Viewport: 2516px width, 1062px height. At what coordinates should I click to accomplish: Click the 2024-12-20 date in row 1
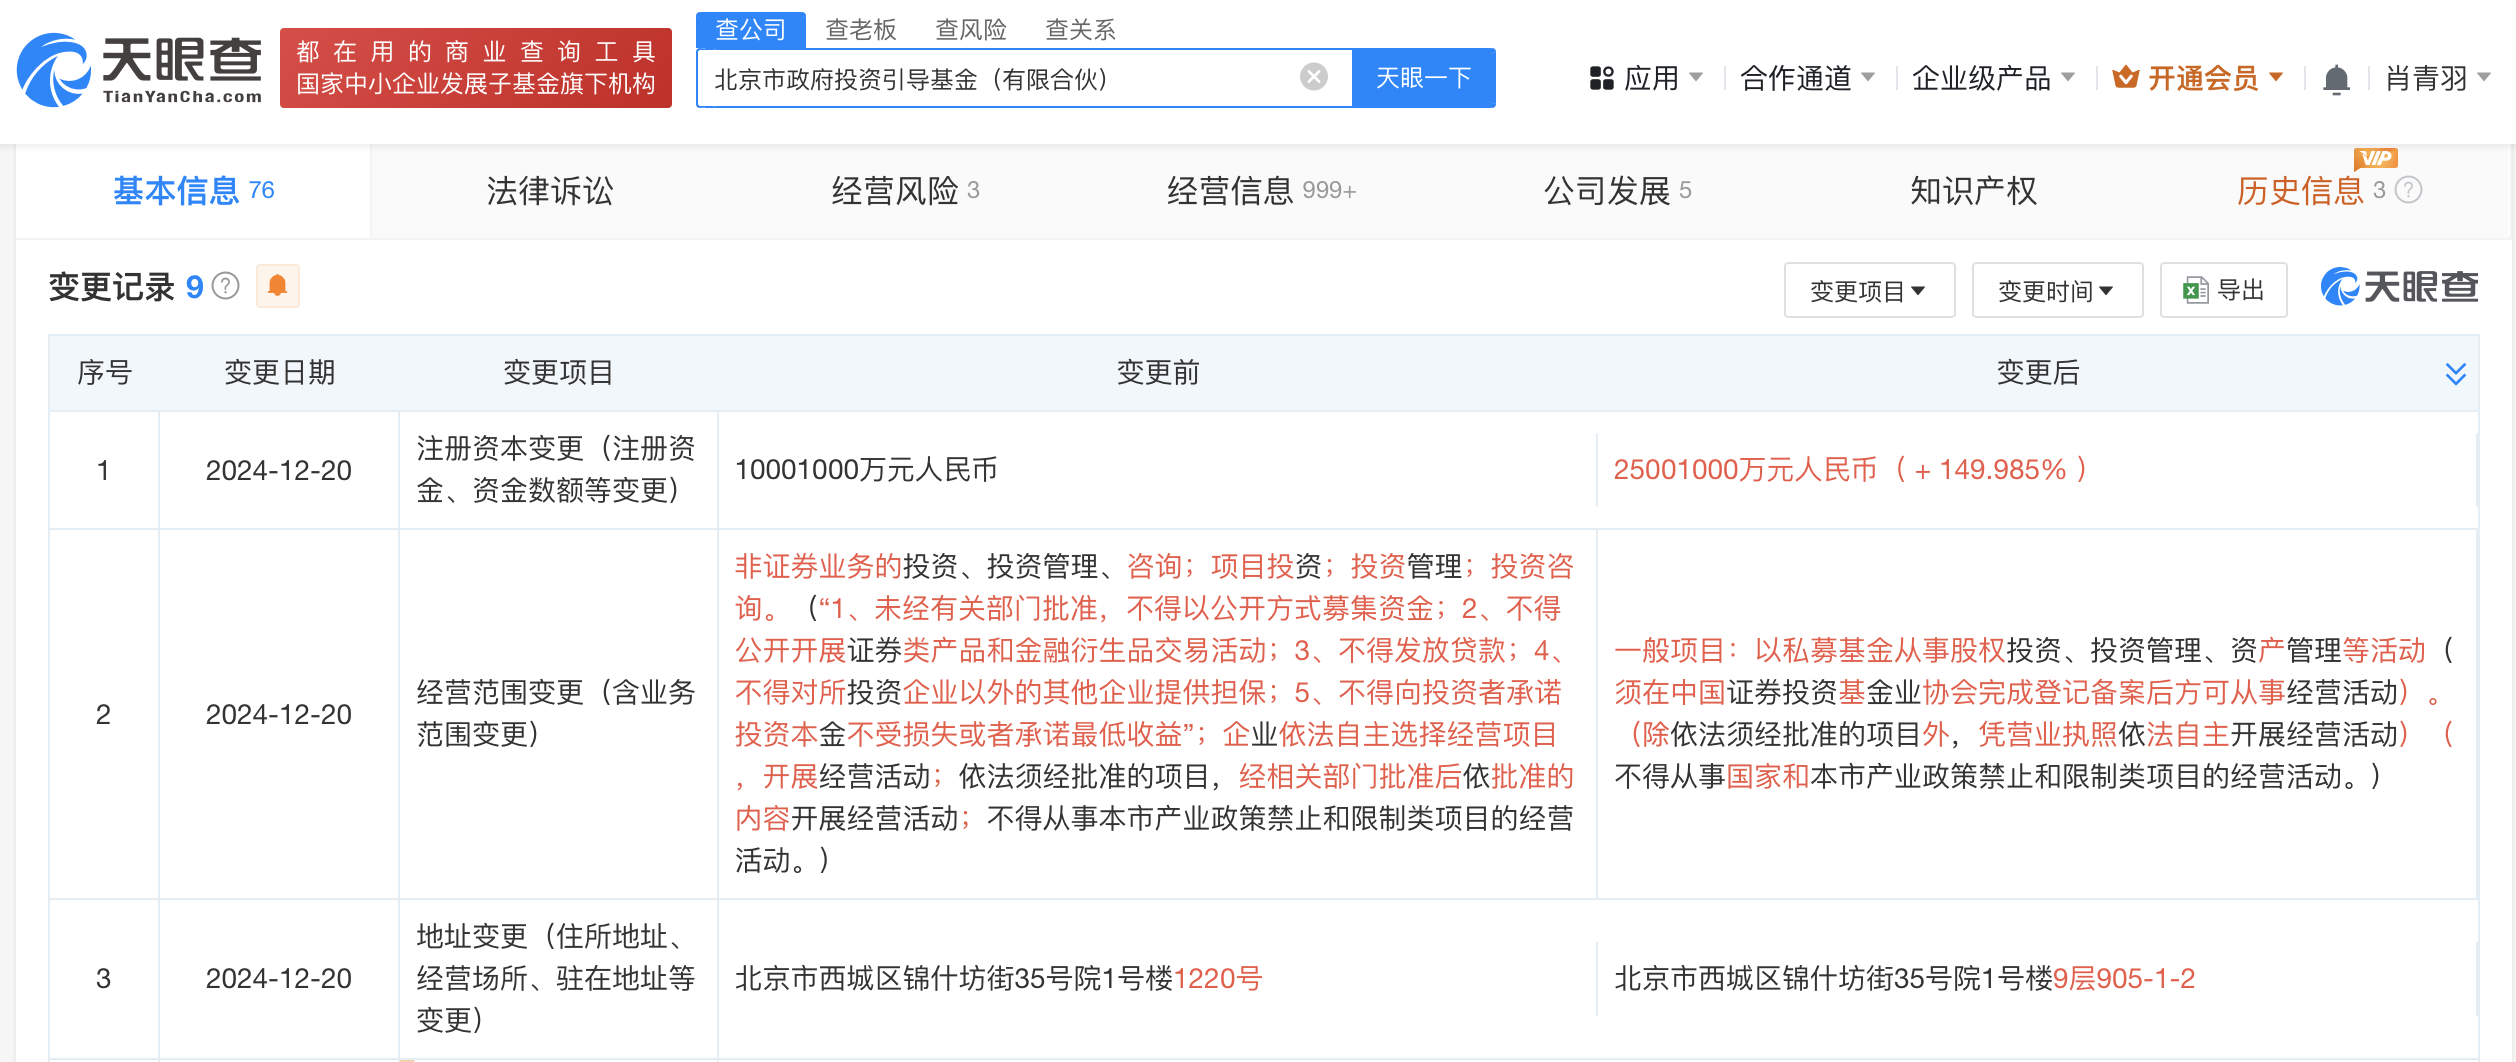click(x=278, y=470)
